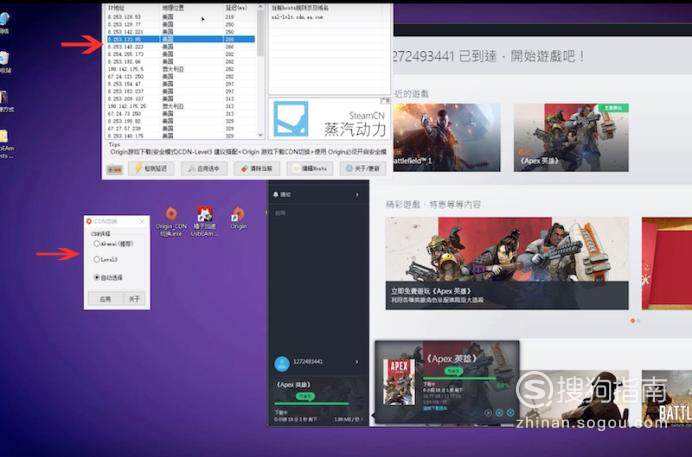Open the Battlefield 1 recent game tile
692x457 pixels.
(x=447, y=138)
